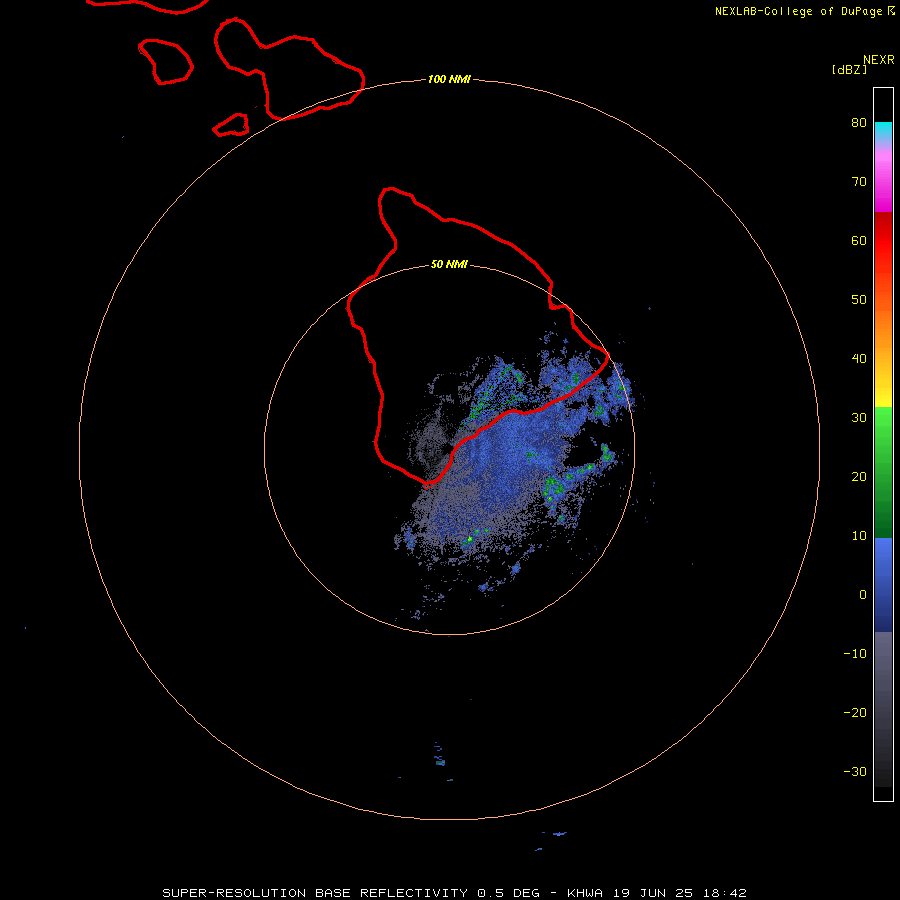Click the 30 value on the dBZ scale

pos(859,418)
